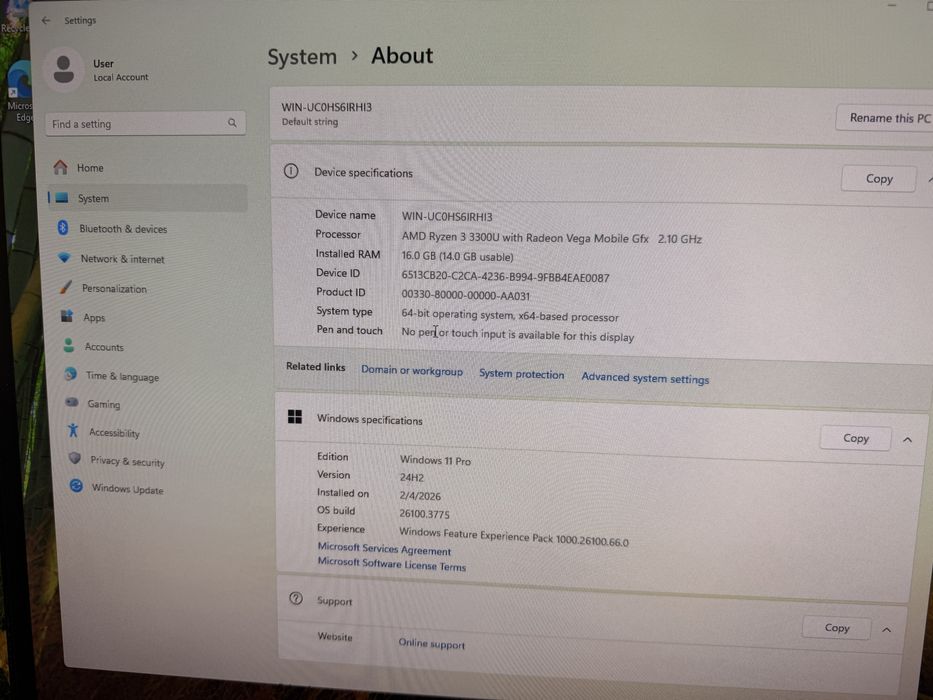The width and height of the screenshot is (933, 700).
Task: Click the Gaming controller icon
Action: pyautogui.click(x=72, y=402)
